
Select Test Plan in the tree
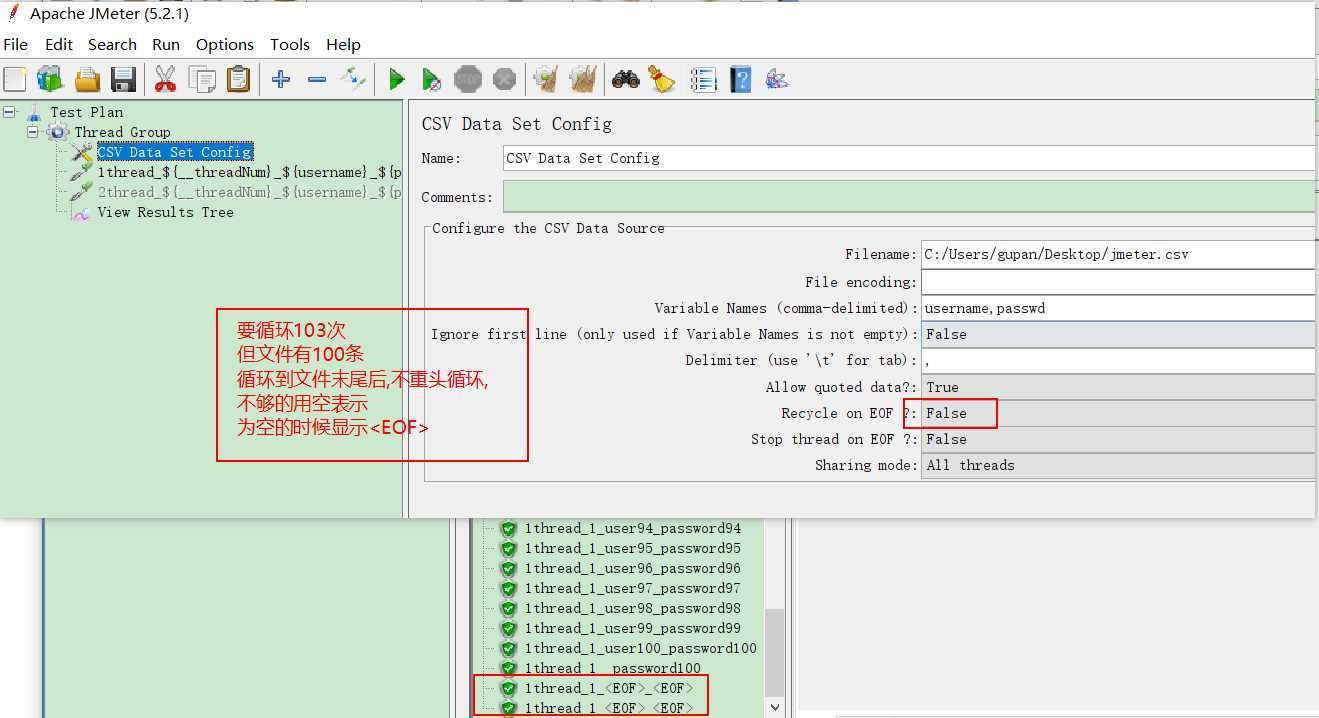tap(87, 112)
